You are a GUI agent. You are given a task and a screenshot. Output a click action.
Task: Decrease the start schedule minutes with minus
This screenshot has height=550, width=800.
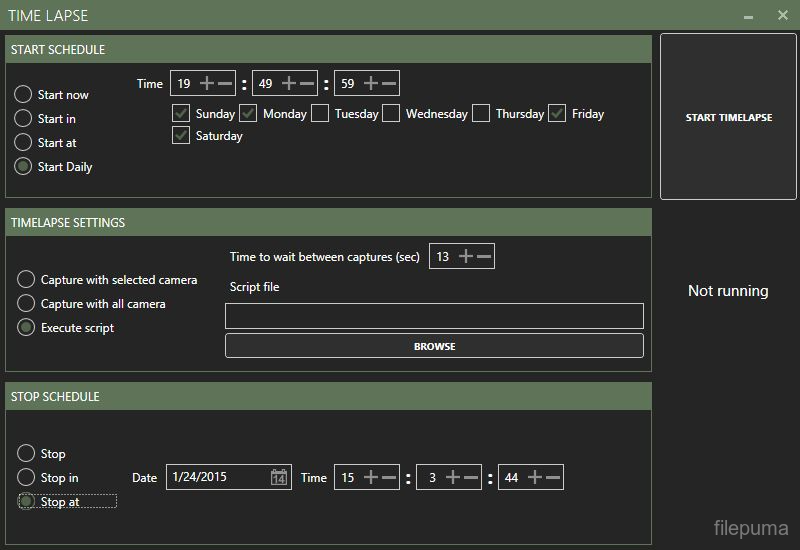coord(307,84)
